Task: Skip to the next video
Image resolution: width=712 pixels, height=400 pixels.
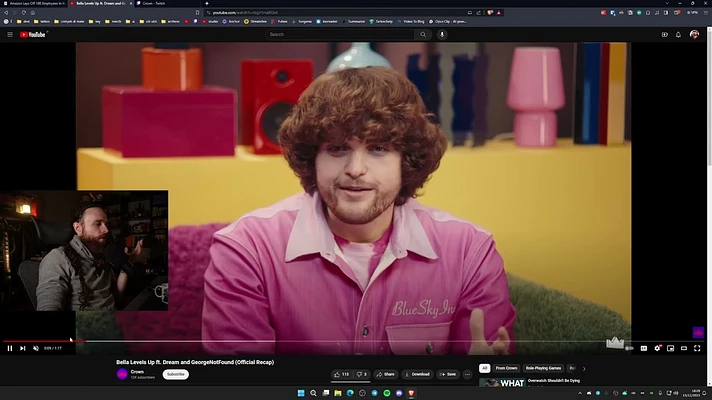Action: pos(22,348)
